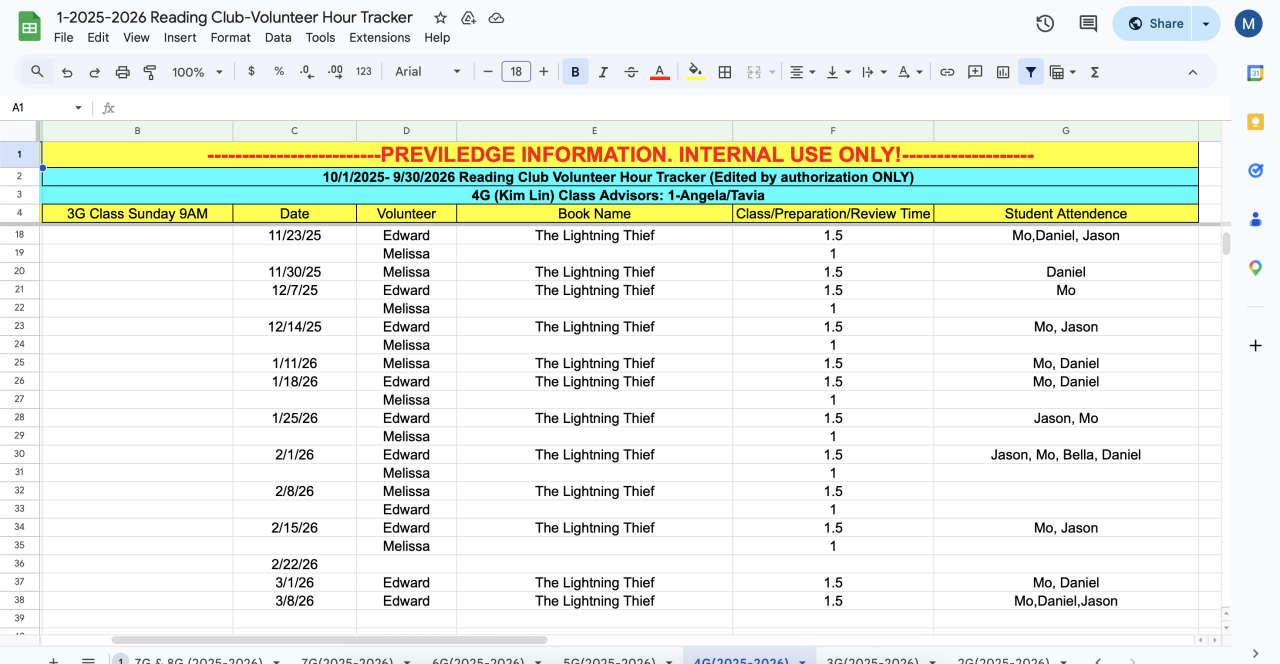
Task: Select the paint format tool
Action: (150, 72)
